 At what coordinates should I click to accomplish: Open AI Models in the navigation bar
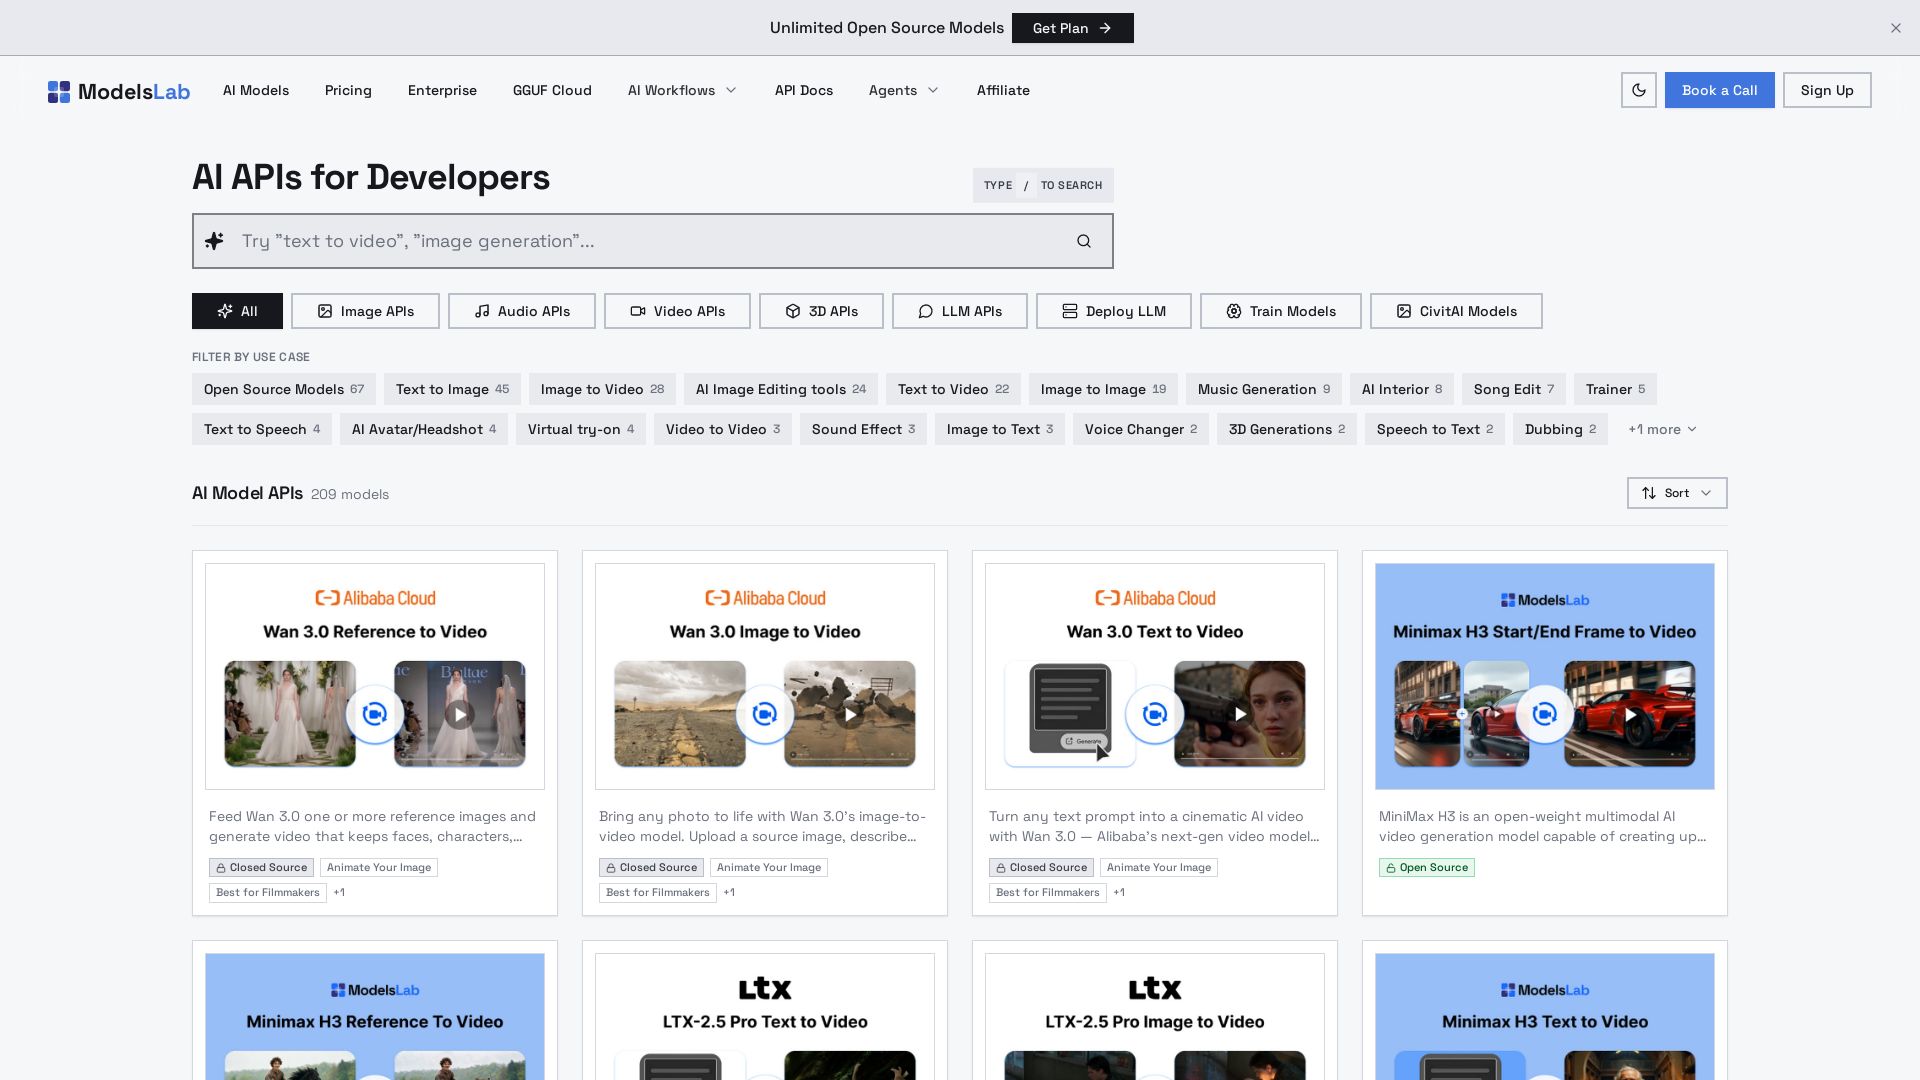click(256, 90)
